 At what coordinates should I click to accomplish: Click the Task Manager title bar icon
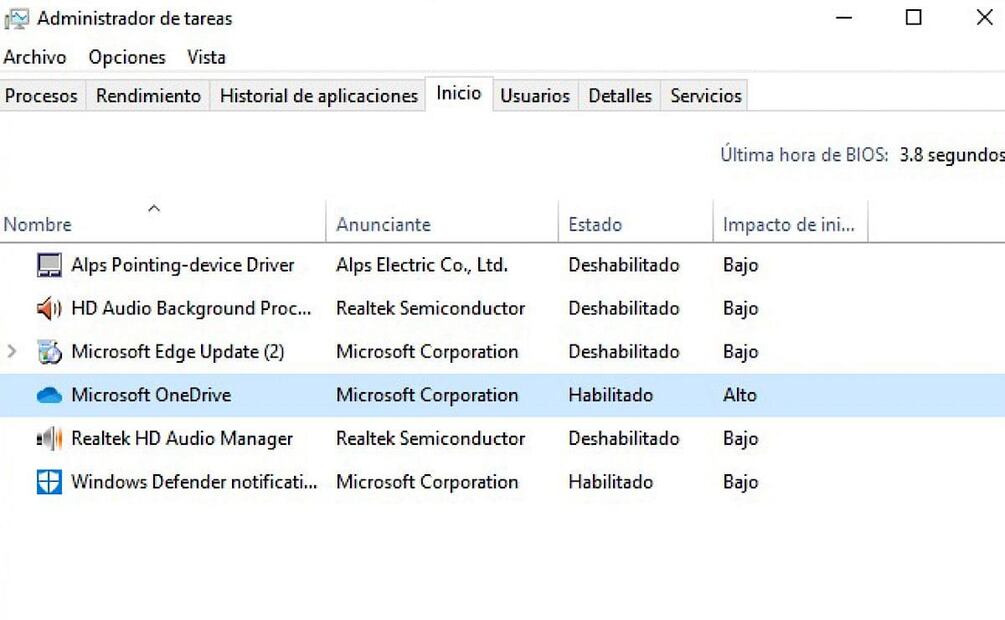click(17, 19)
